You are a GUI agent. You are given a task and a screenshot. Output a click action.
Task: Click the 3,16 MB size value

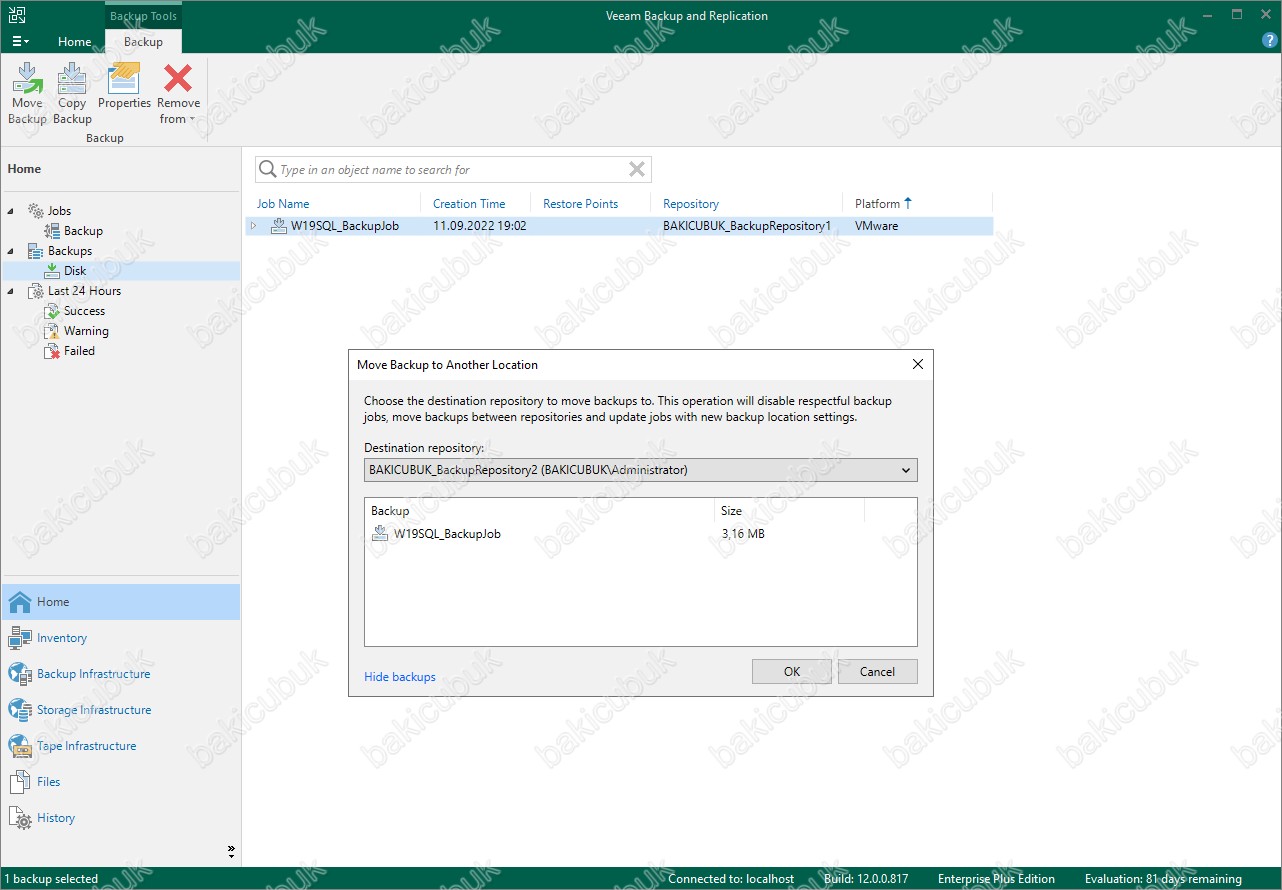pos(742,534)
